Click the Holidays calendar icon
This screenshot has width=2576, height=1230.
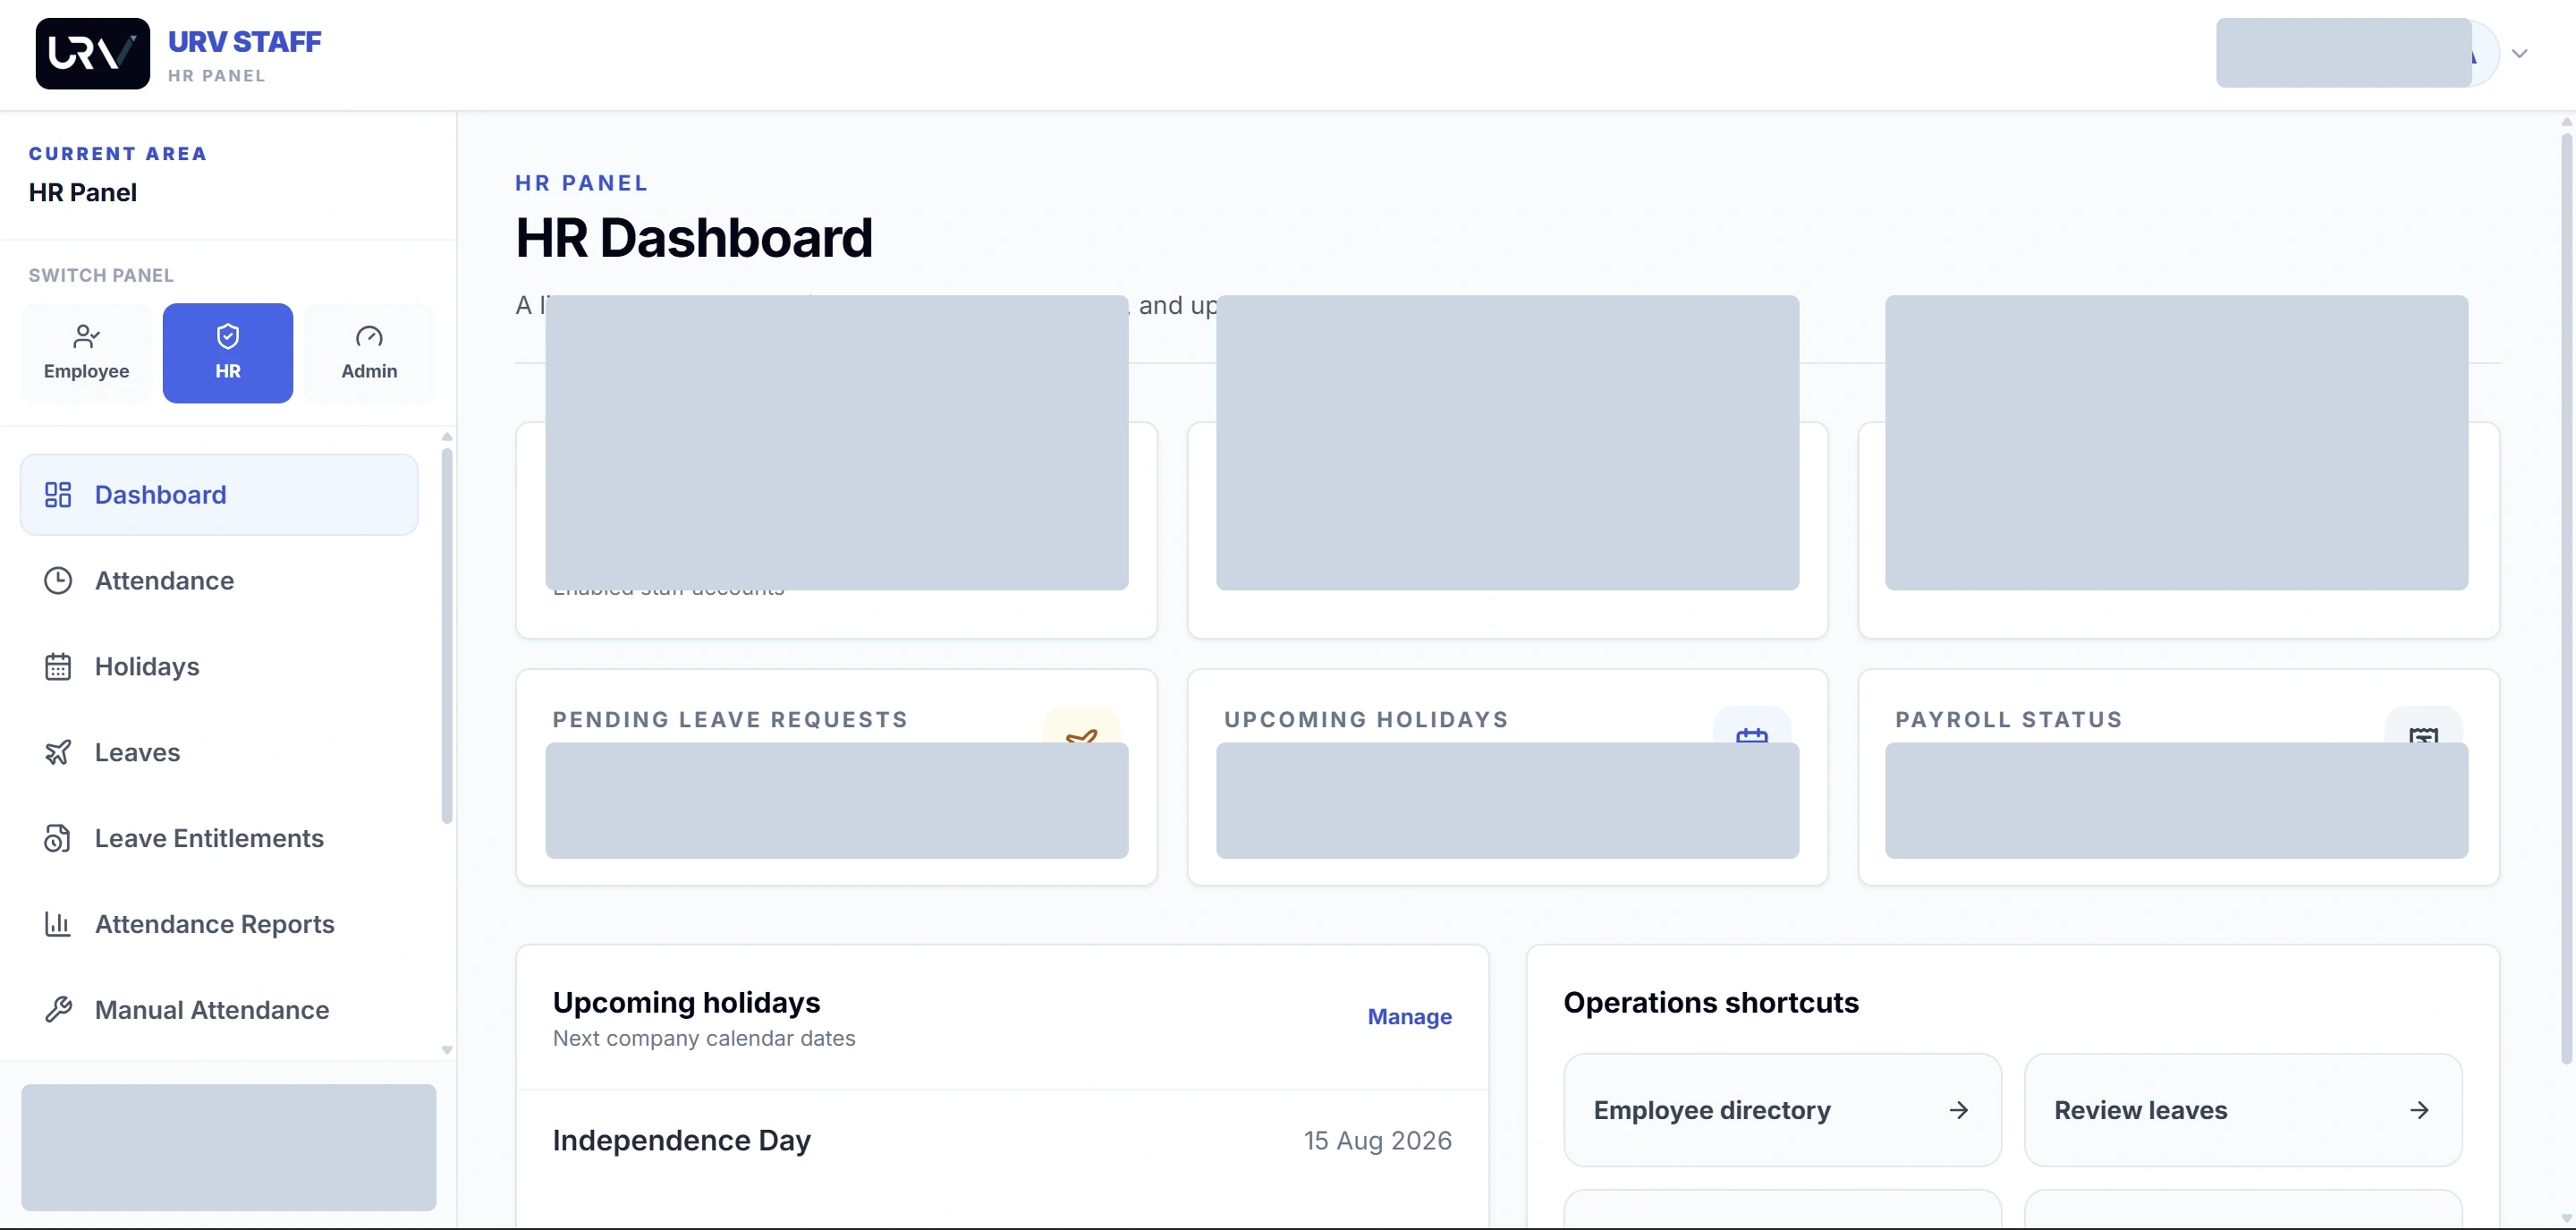click(58, 666)
